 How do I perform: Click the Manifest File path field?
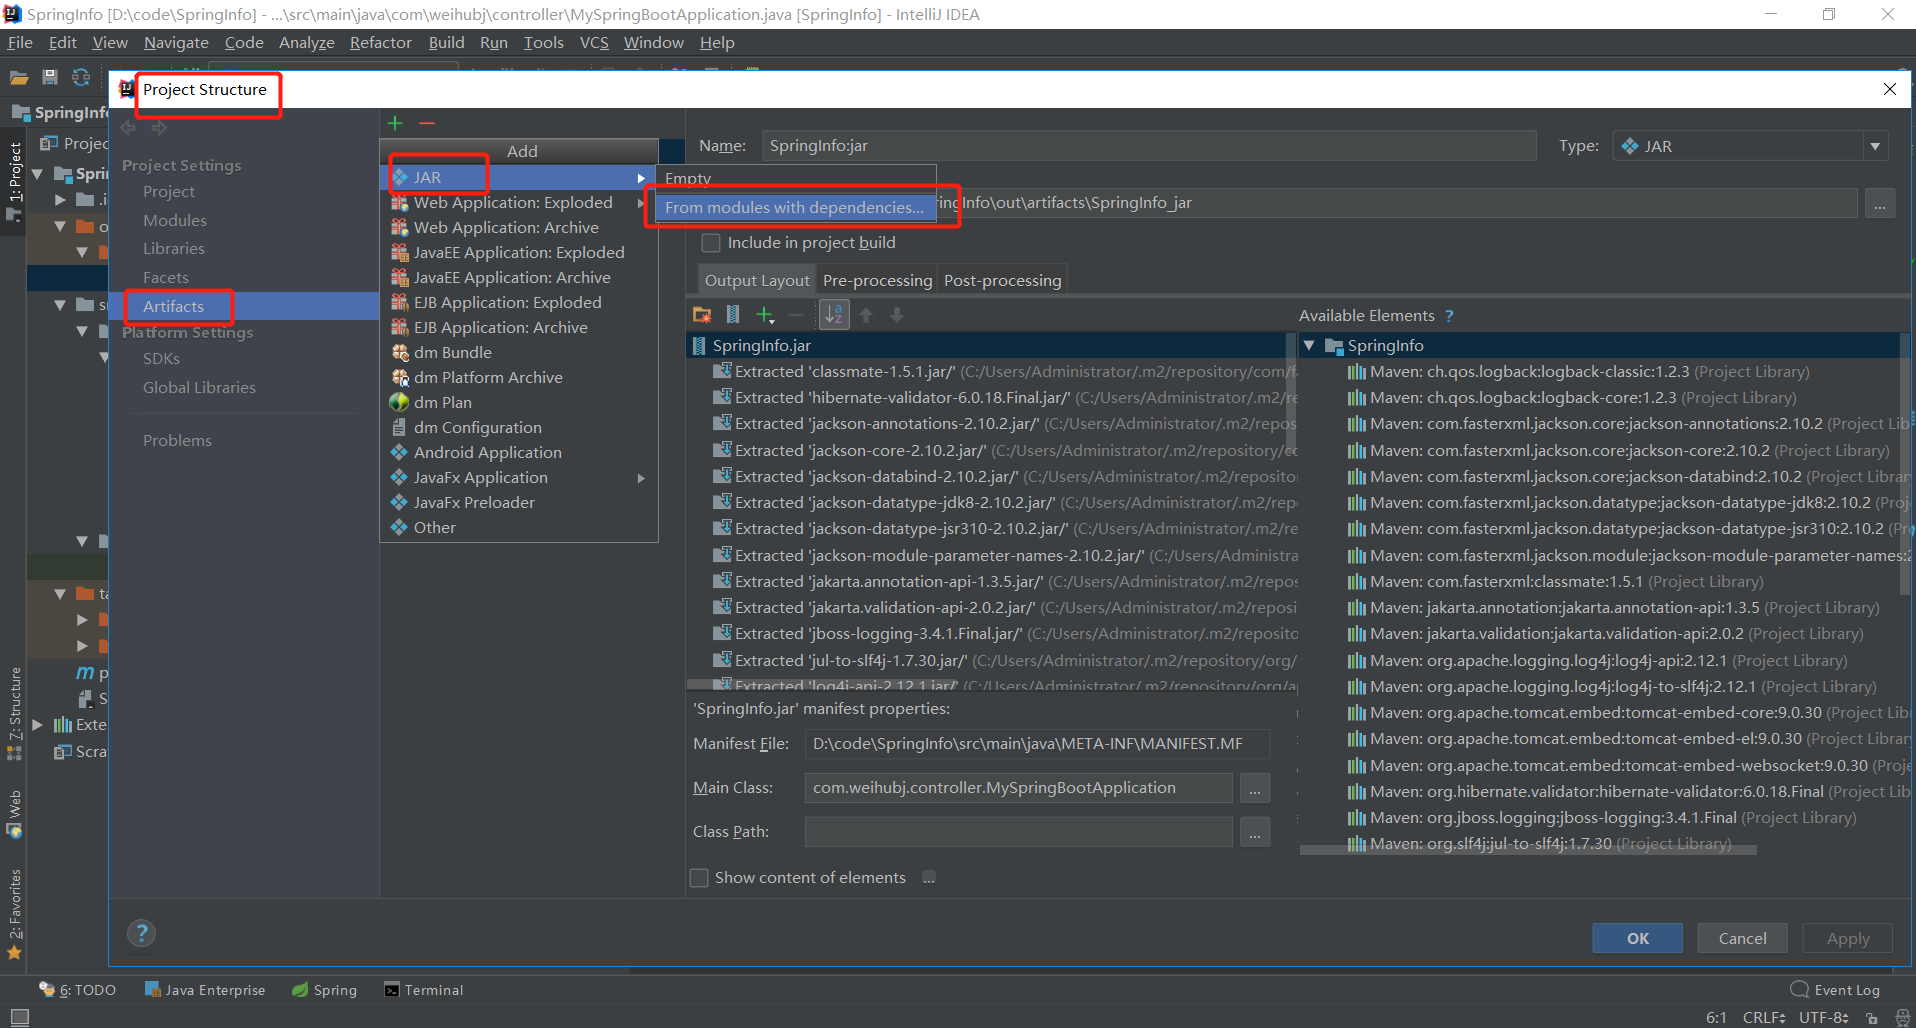point(1037,744)
